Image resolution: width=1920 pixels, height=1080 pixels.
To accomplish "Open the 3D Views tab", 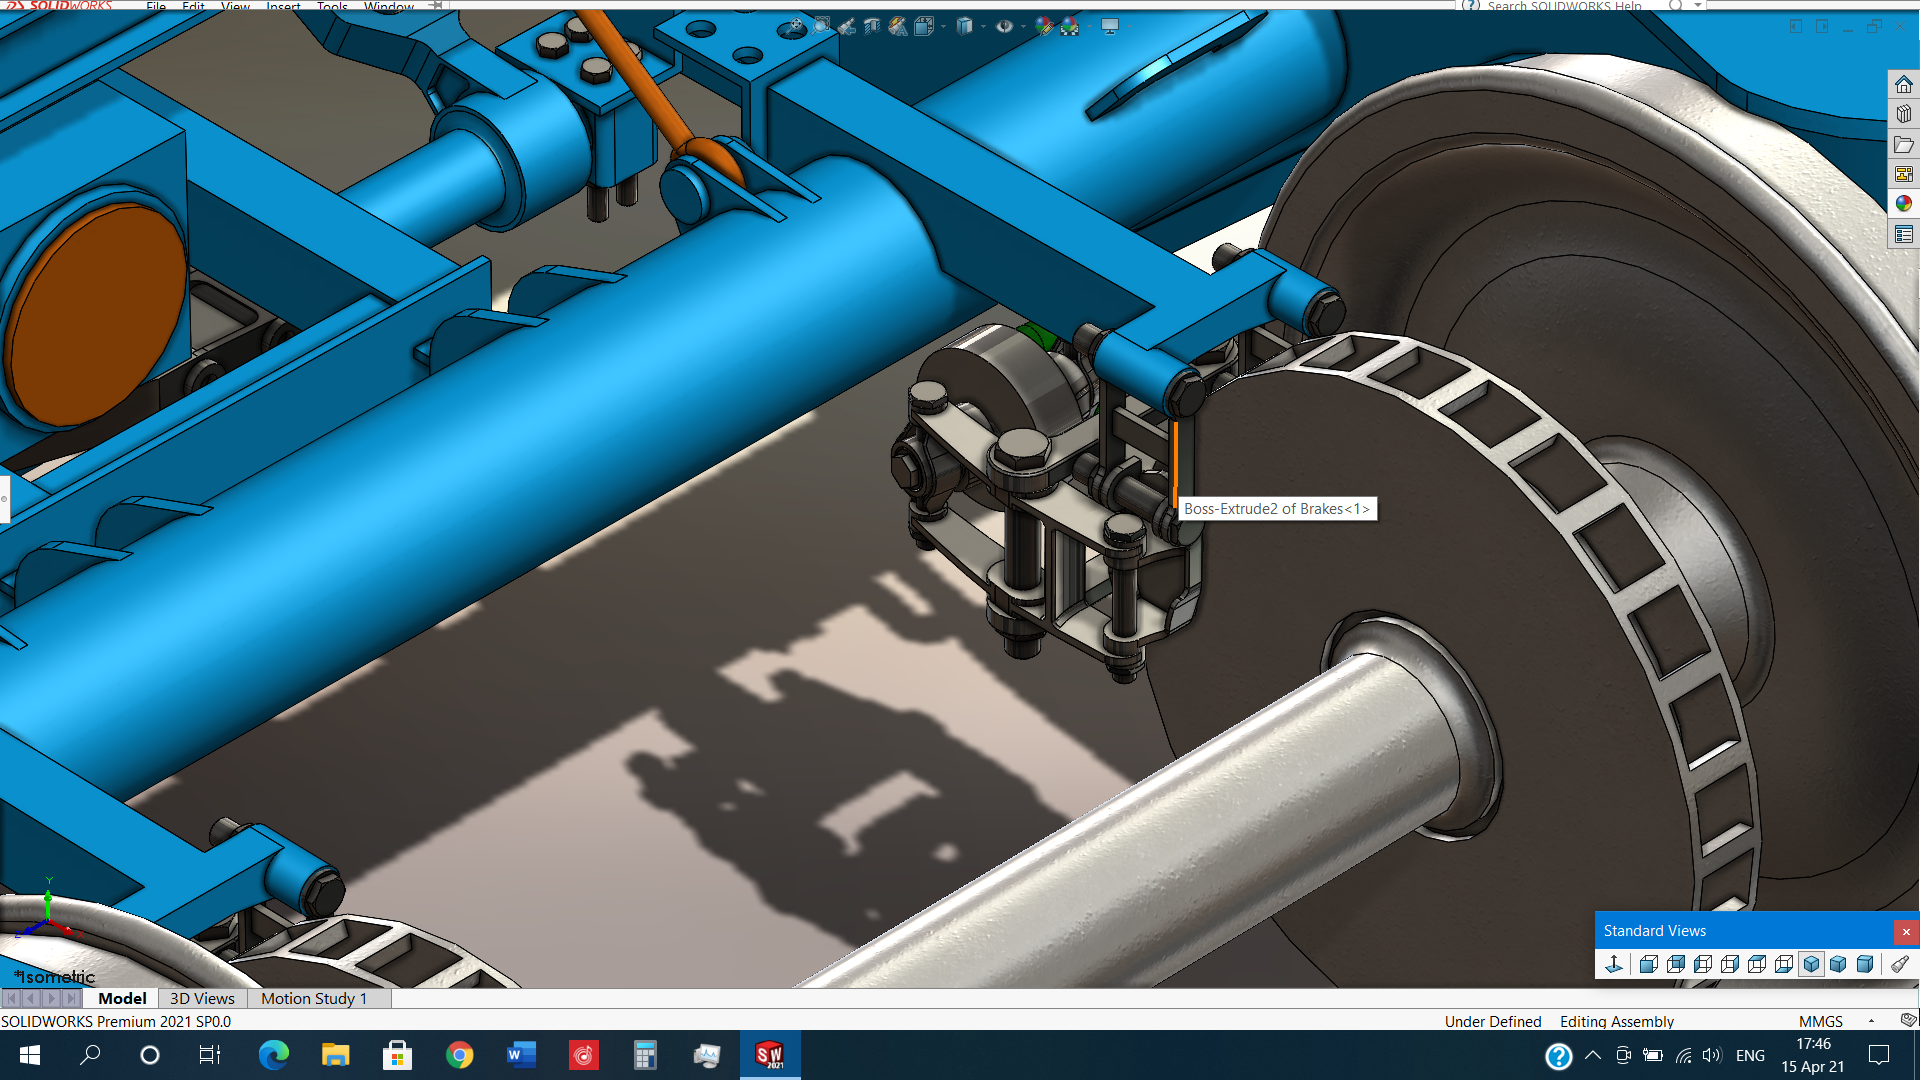I will click(202, 998).
